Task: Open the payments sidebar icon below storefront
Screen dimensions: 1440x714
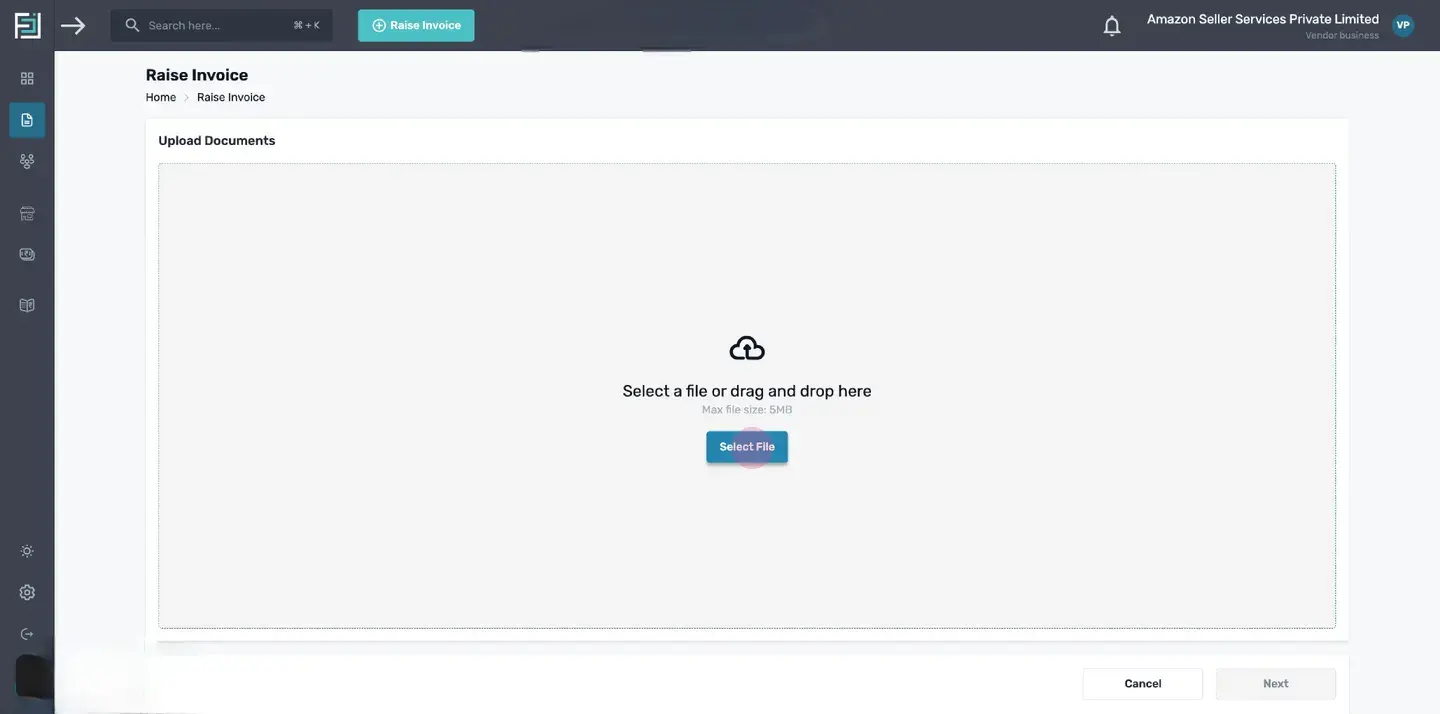Action: click(x=27, y=254)
